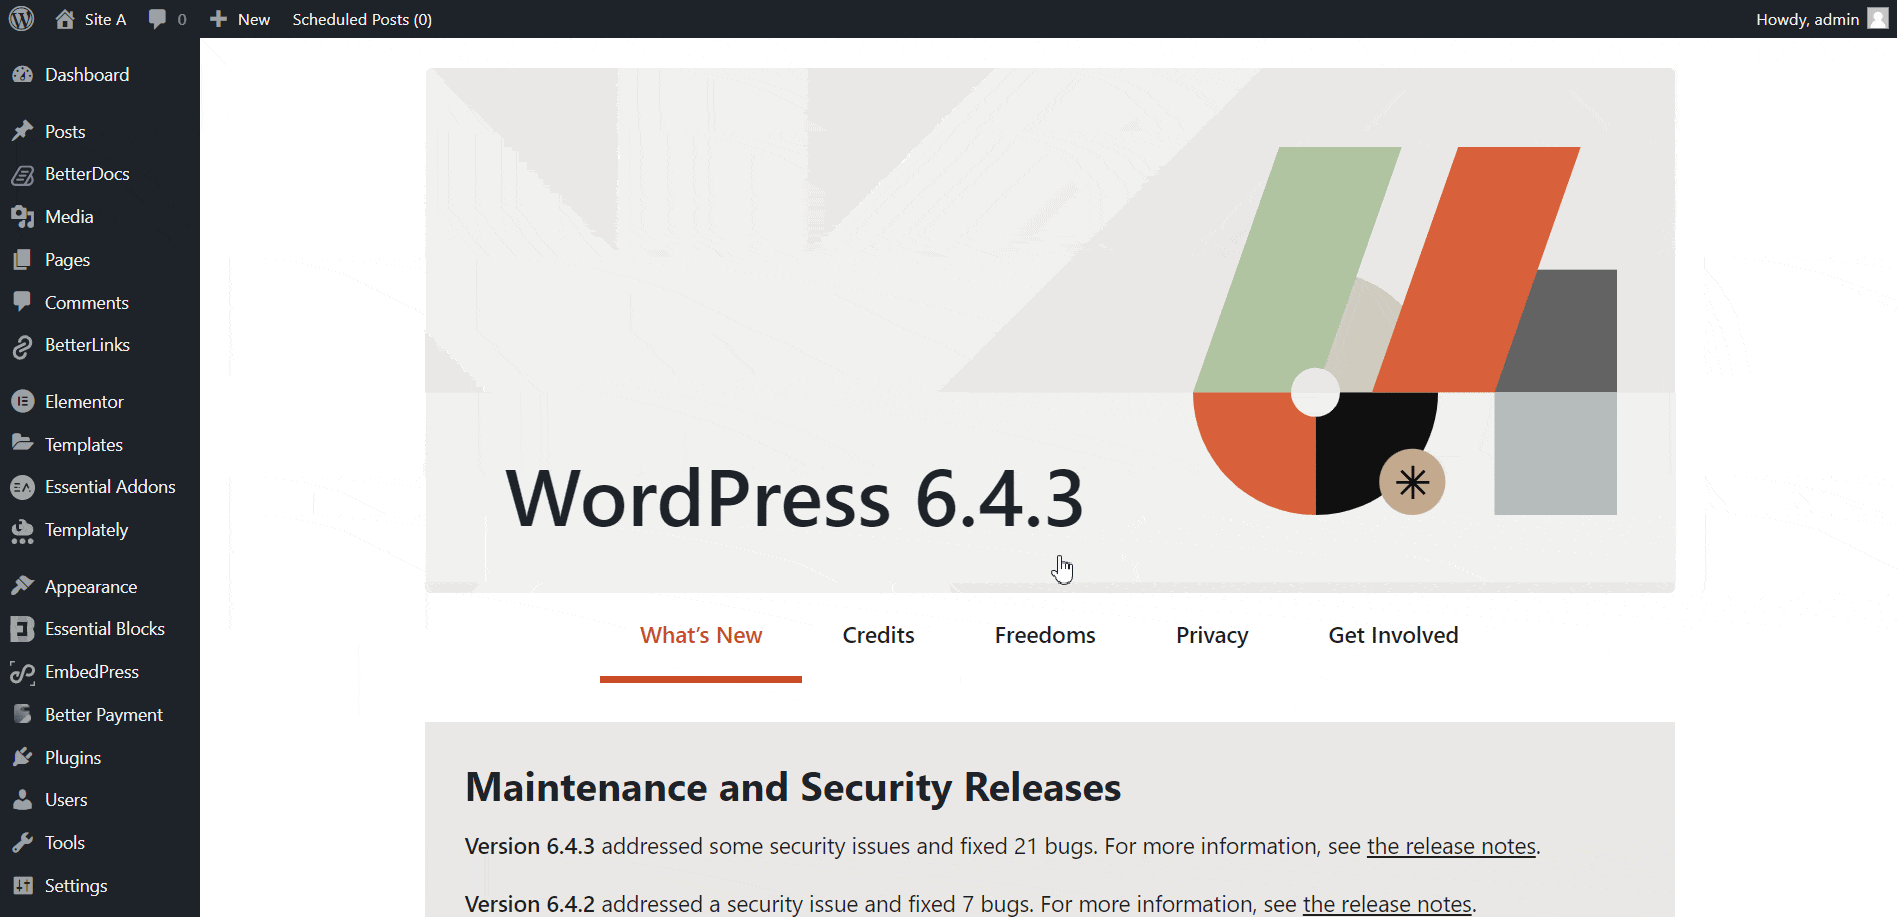
Task: Open the New content dropdown
Action: pos(239,18)
